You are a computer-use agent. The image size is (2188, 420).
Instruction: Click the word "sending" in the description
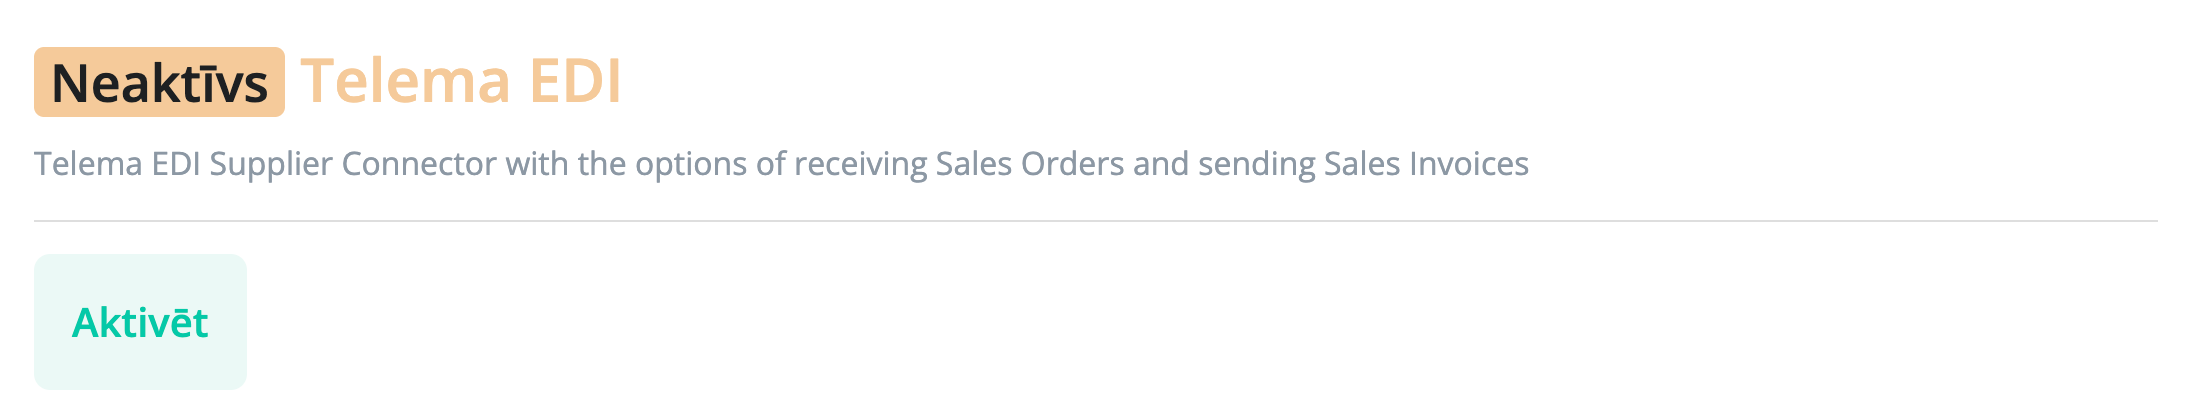coord(1256,164)
